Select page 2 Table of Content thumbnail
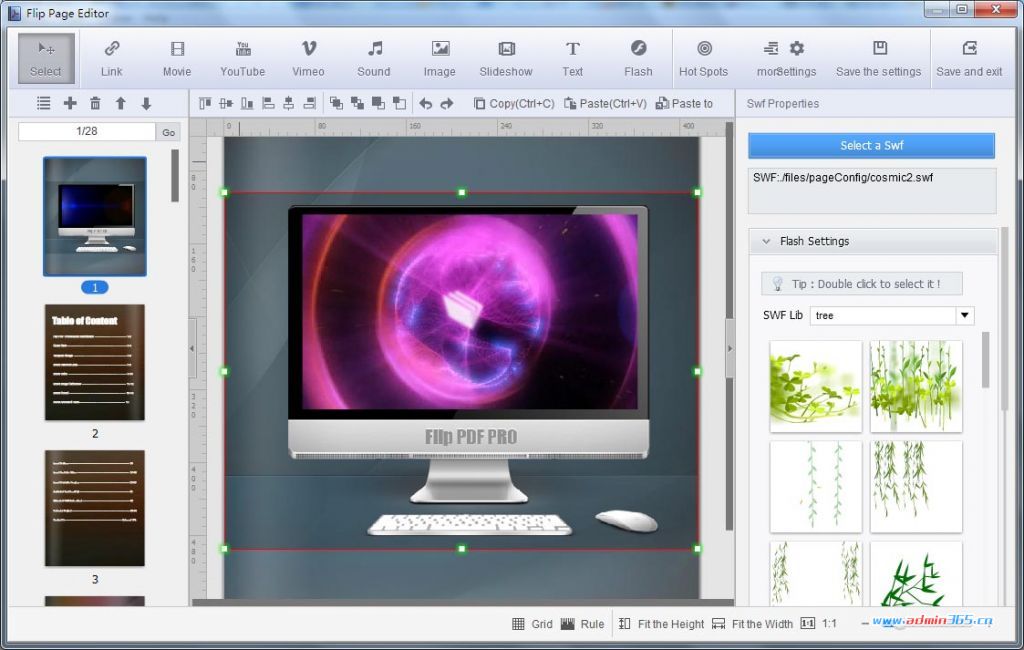This screenshot has width=1024, height=650. pos(95,363)
